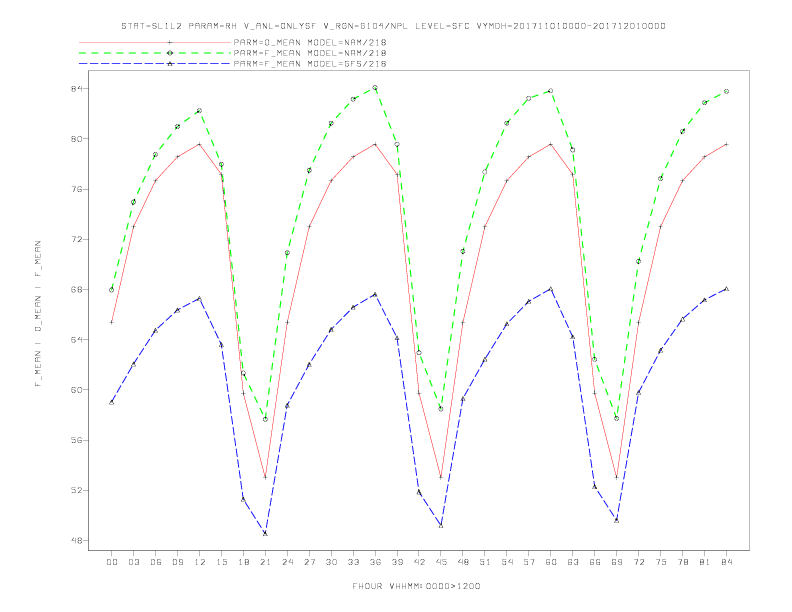
Task: Click the y-axis tick label 72
Action: [x=76, y=239]
